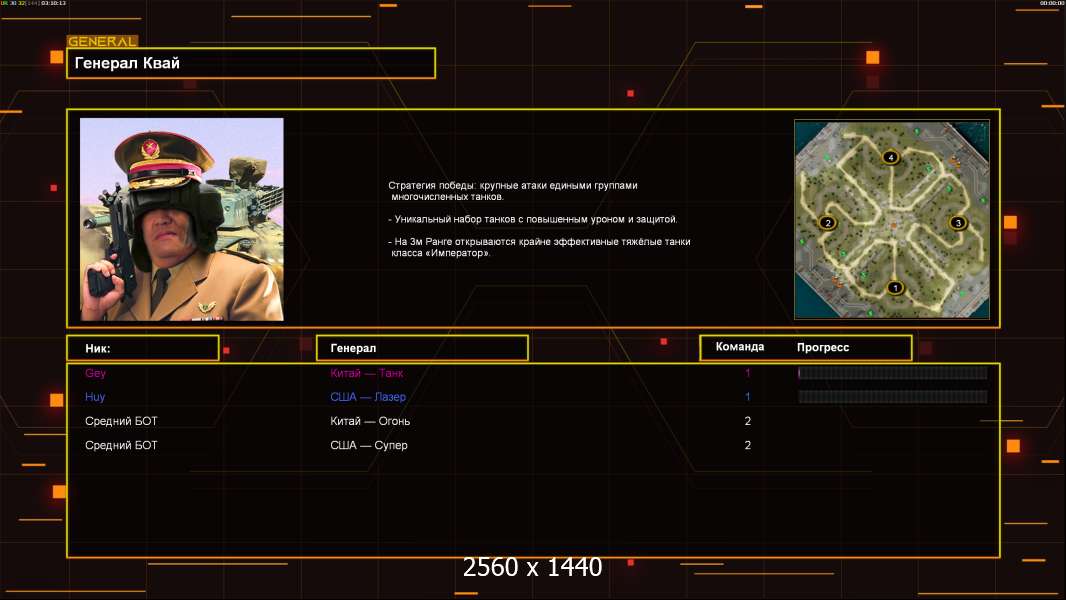Select player name 'Gey'
The image size is (1066, 600).
tap(95, 373)
